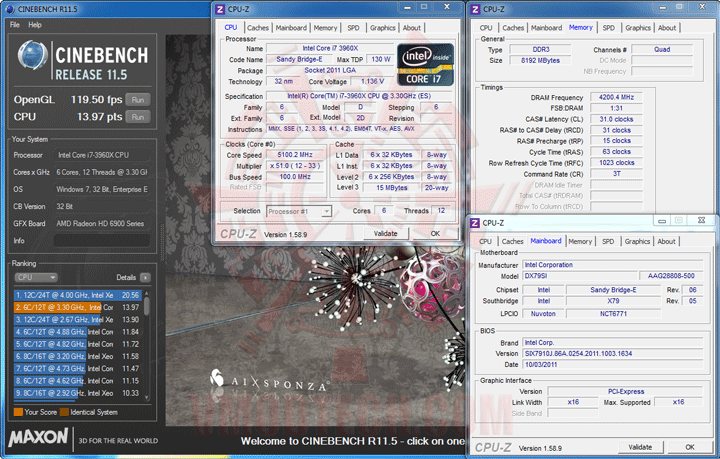Switch to Caches tab in front CPU window
The width and height of the screenshot is (720, 459).
(x=258, y=28)
